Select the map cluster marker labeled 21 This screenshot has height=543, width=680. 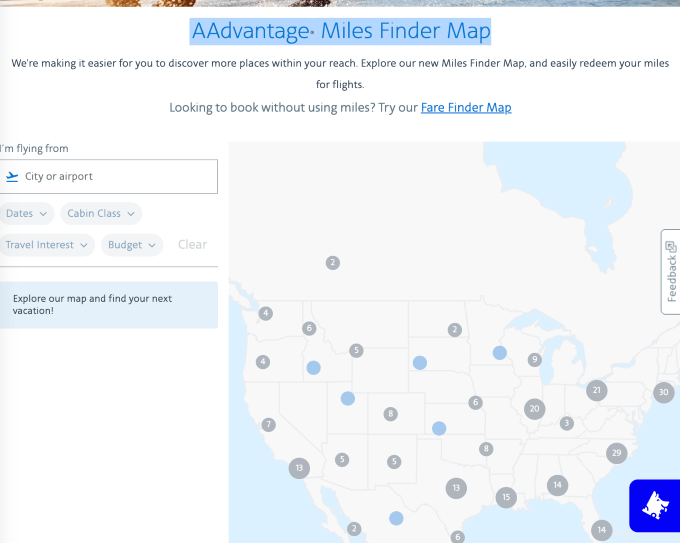(597, 390)
